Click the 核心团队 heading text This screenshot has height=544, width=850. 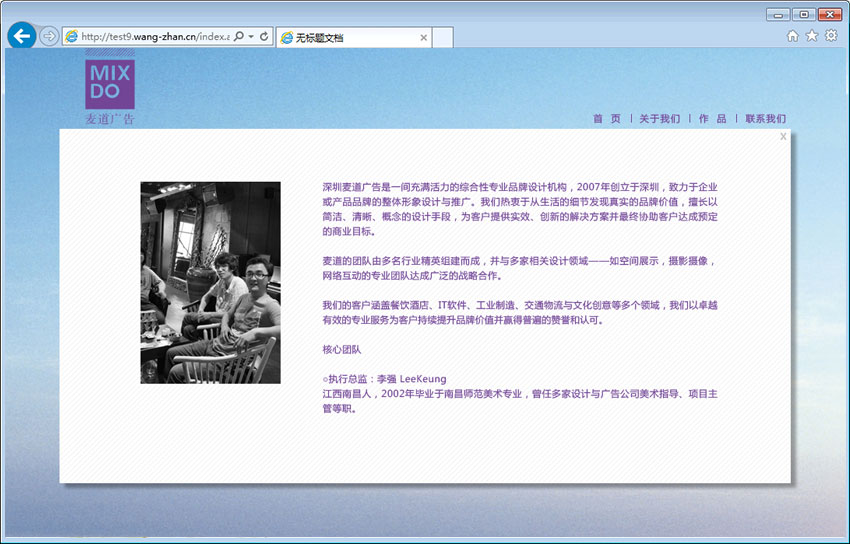342,349
